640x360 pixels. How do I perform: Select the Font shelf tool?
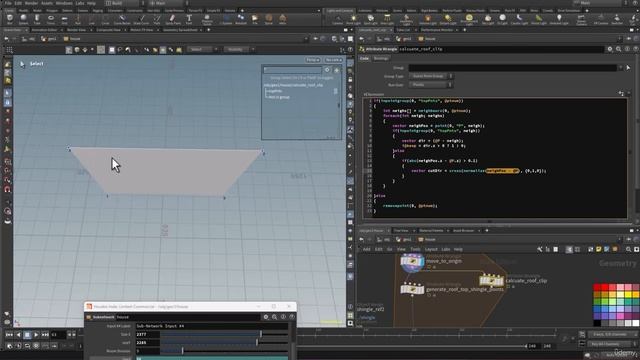point(189,19)
